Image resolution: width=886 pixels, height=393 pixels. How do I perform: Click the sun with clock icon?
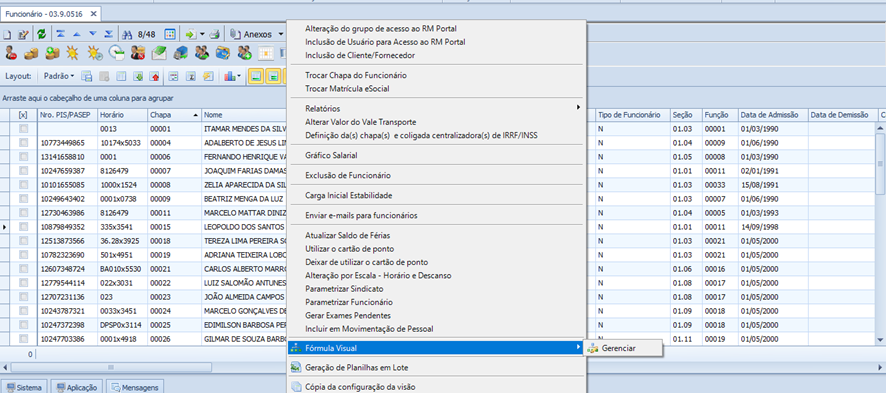tap(94, 53)
